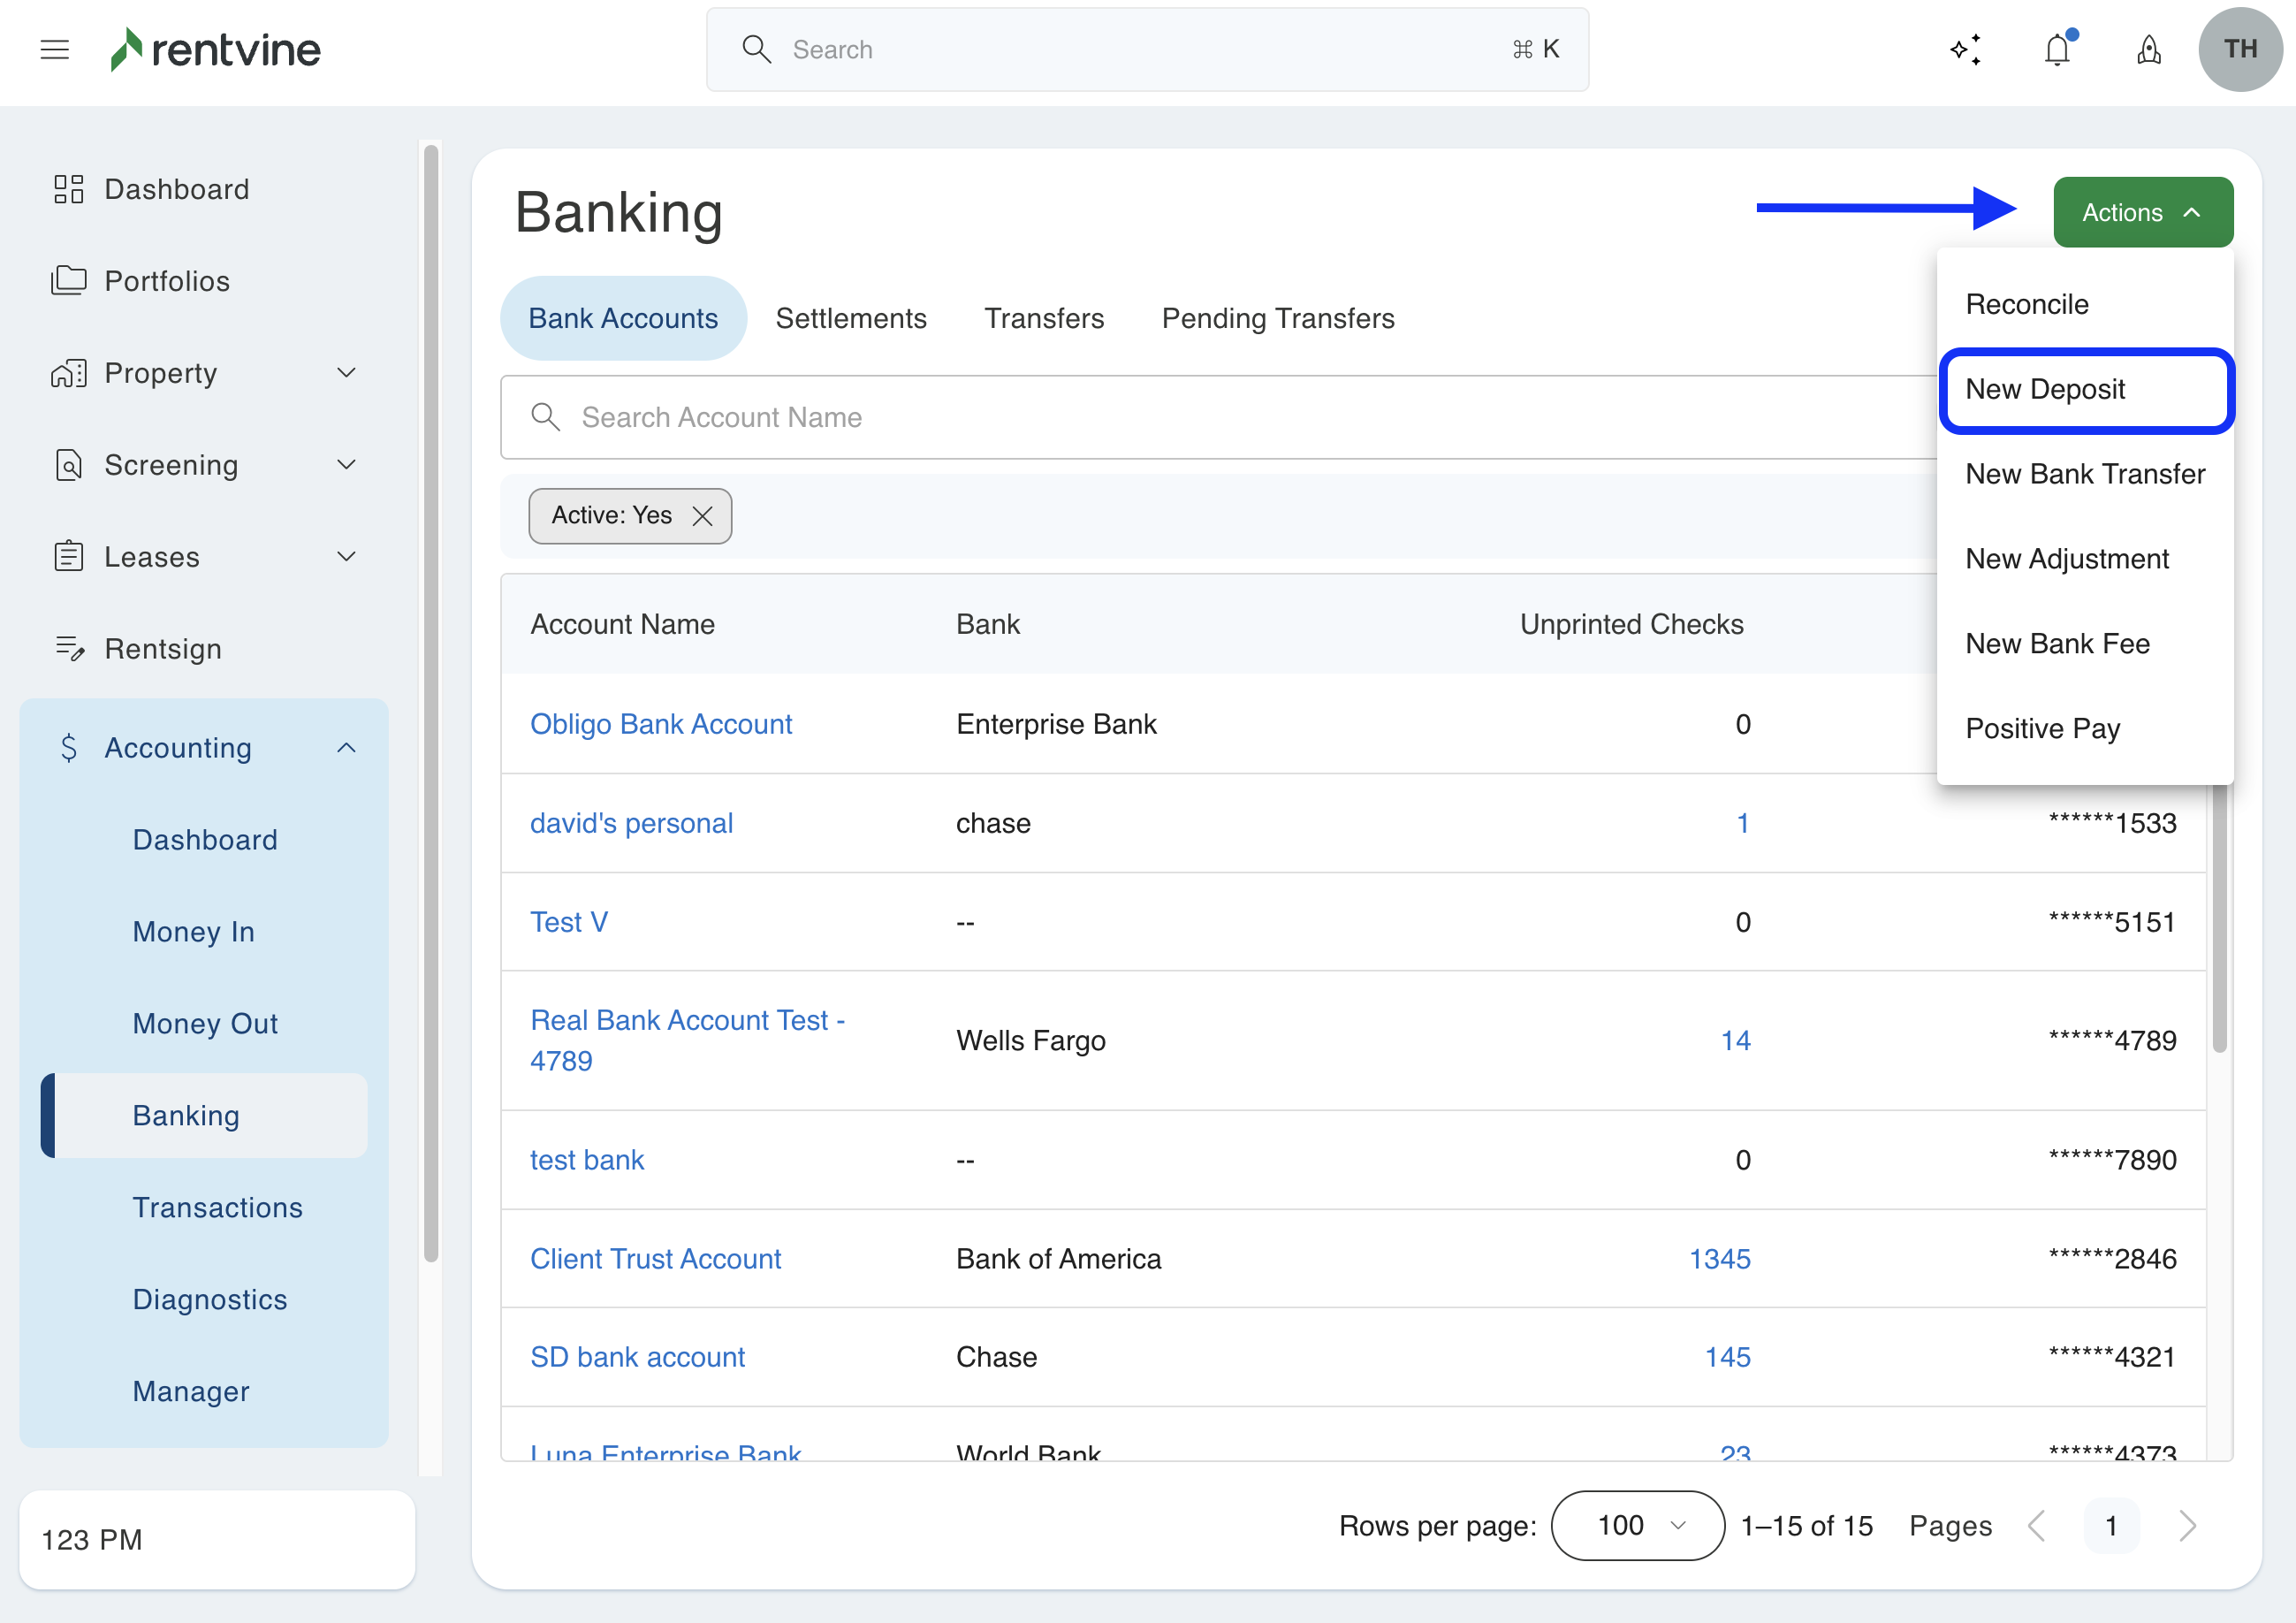This screenshot has width=2296, height=1623.
Task: Go to next page arrow
Action: [x=2187, y=1525]
